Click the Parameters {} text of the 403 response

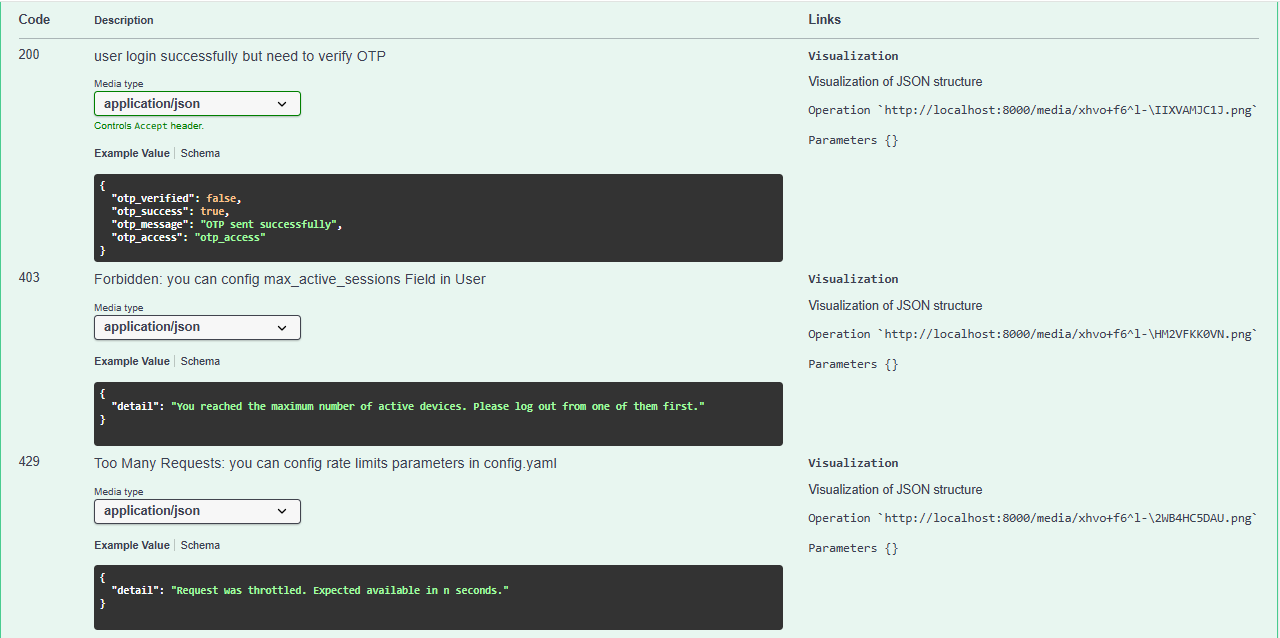(853, 365)
